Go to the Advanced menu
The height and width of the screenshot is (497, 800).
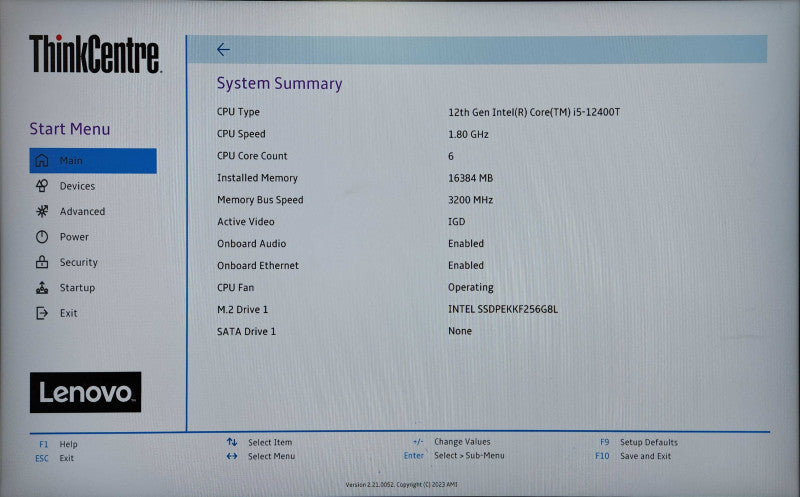[82, 211]
